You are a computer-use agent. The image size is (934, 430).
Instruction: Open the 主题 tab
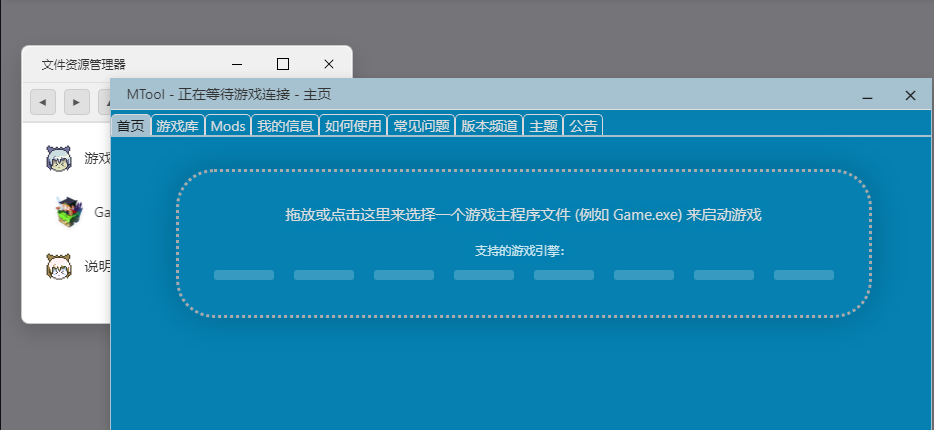pos(543,126)
